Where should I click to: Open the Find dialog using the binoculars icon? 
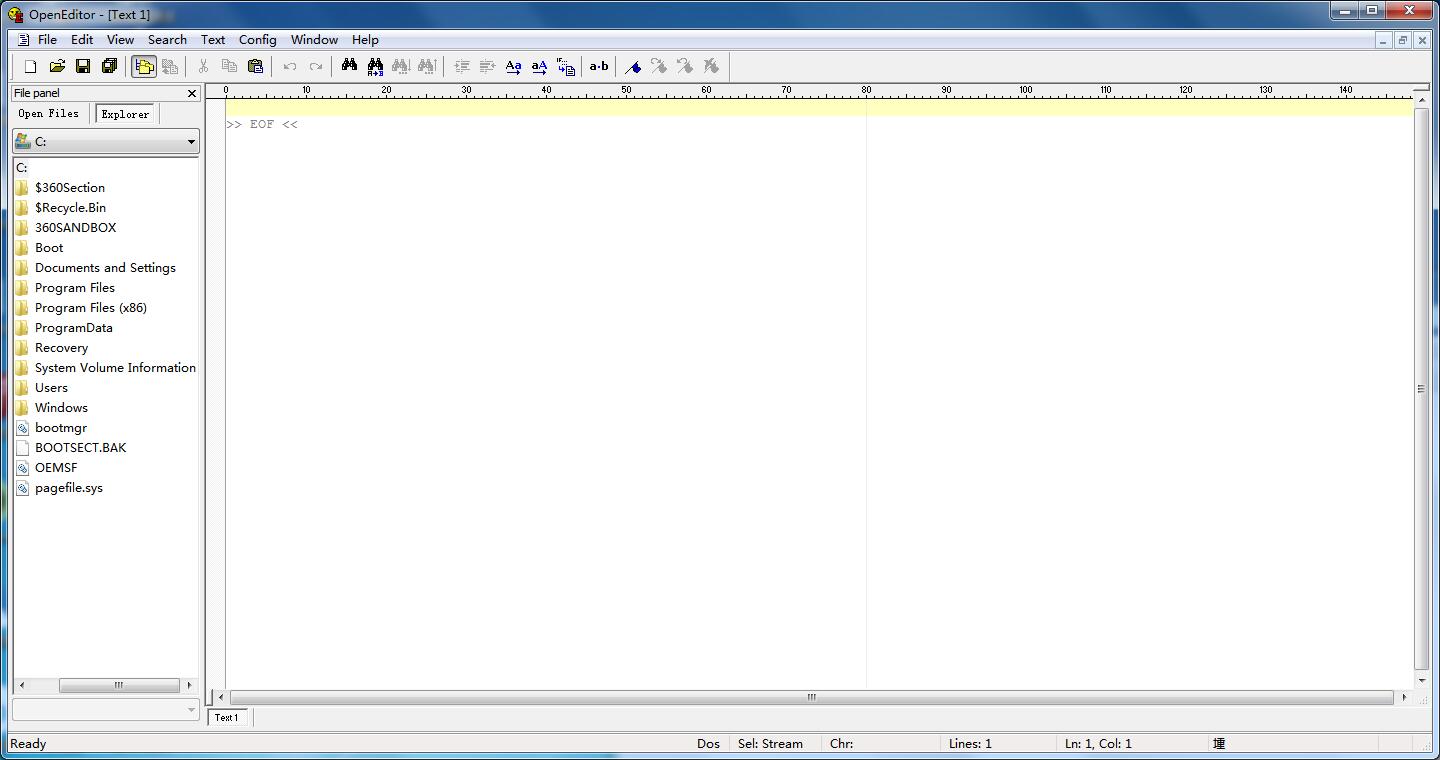click(x=349, y=66)
